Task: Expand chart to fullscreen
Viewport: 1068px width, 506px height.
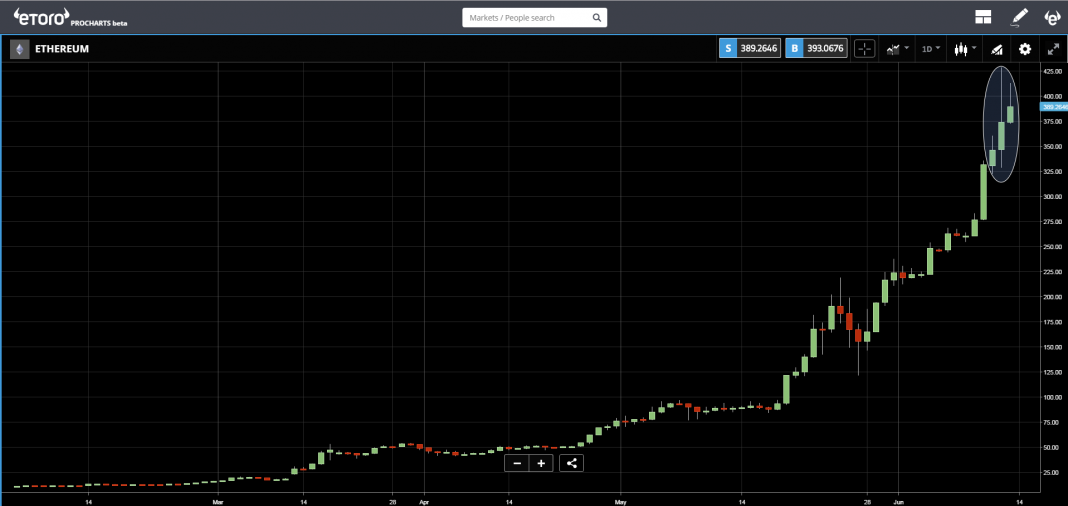Action: 1052,49
